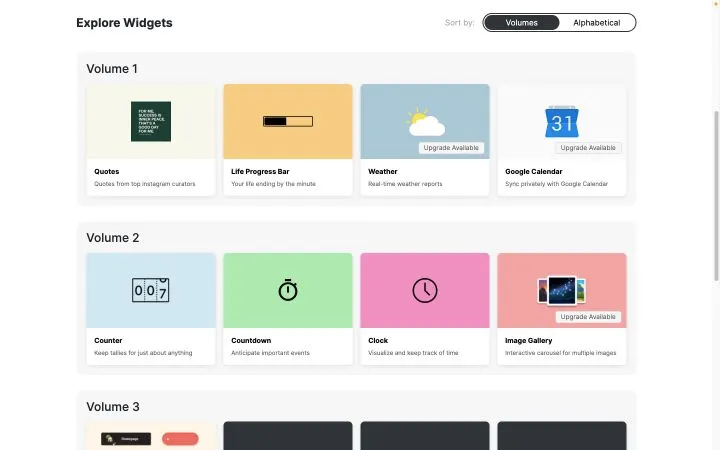This screenshot has width=720, height=450.
Task: Click 'Visualize and keep track of time'
Action: (413, 353)
